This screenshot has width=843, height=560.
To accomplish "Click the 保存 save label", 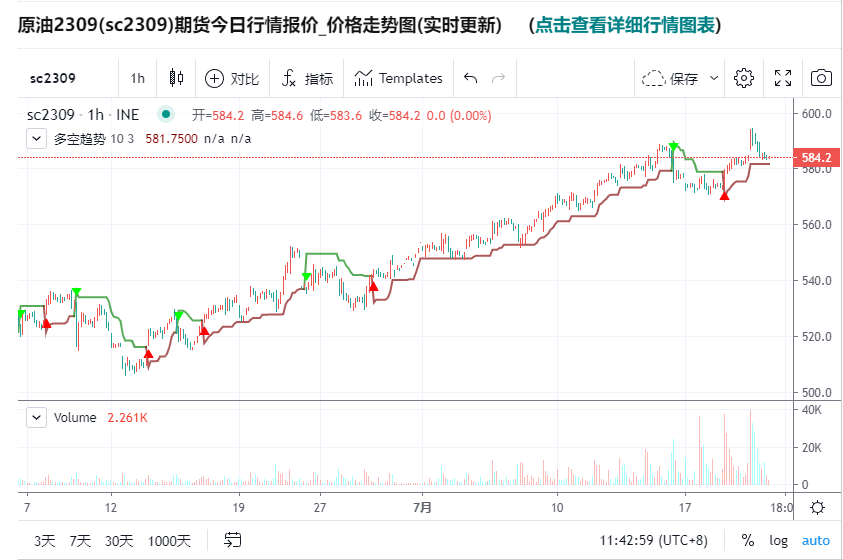I will [684, 79].
